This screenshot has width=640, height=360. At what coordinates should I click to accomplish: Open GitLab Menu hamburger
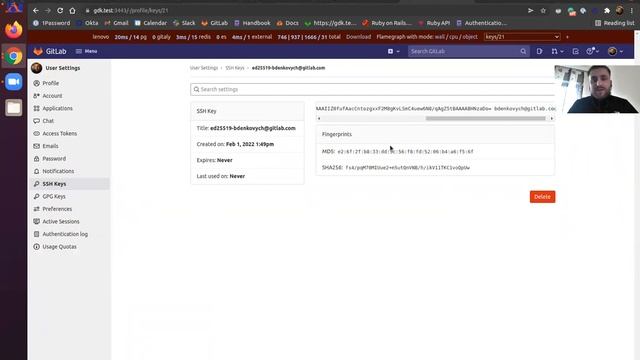[87, 51]
